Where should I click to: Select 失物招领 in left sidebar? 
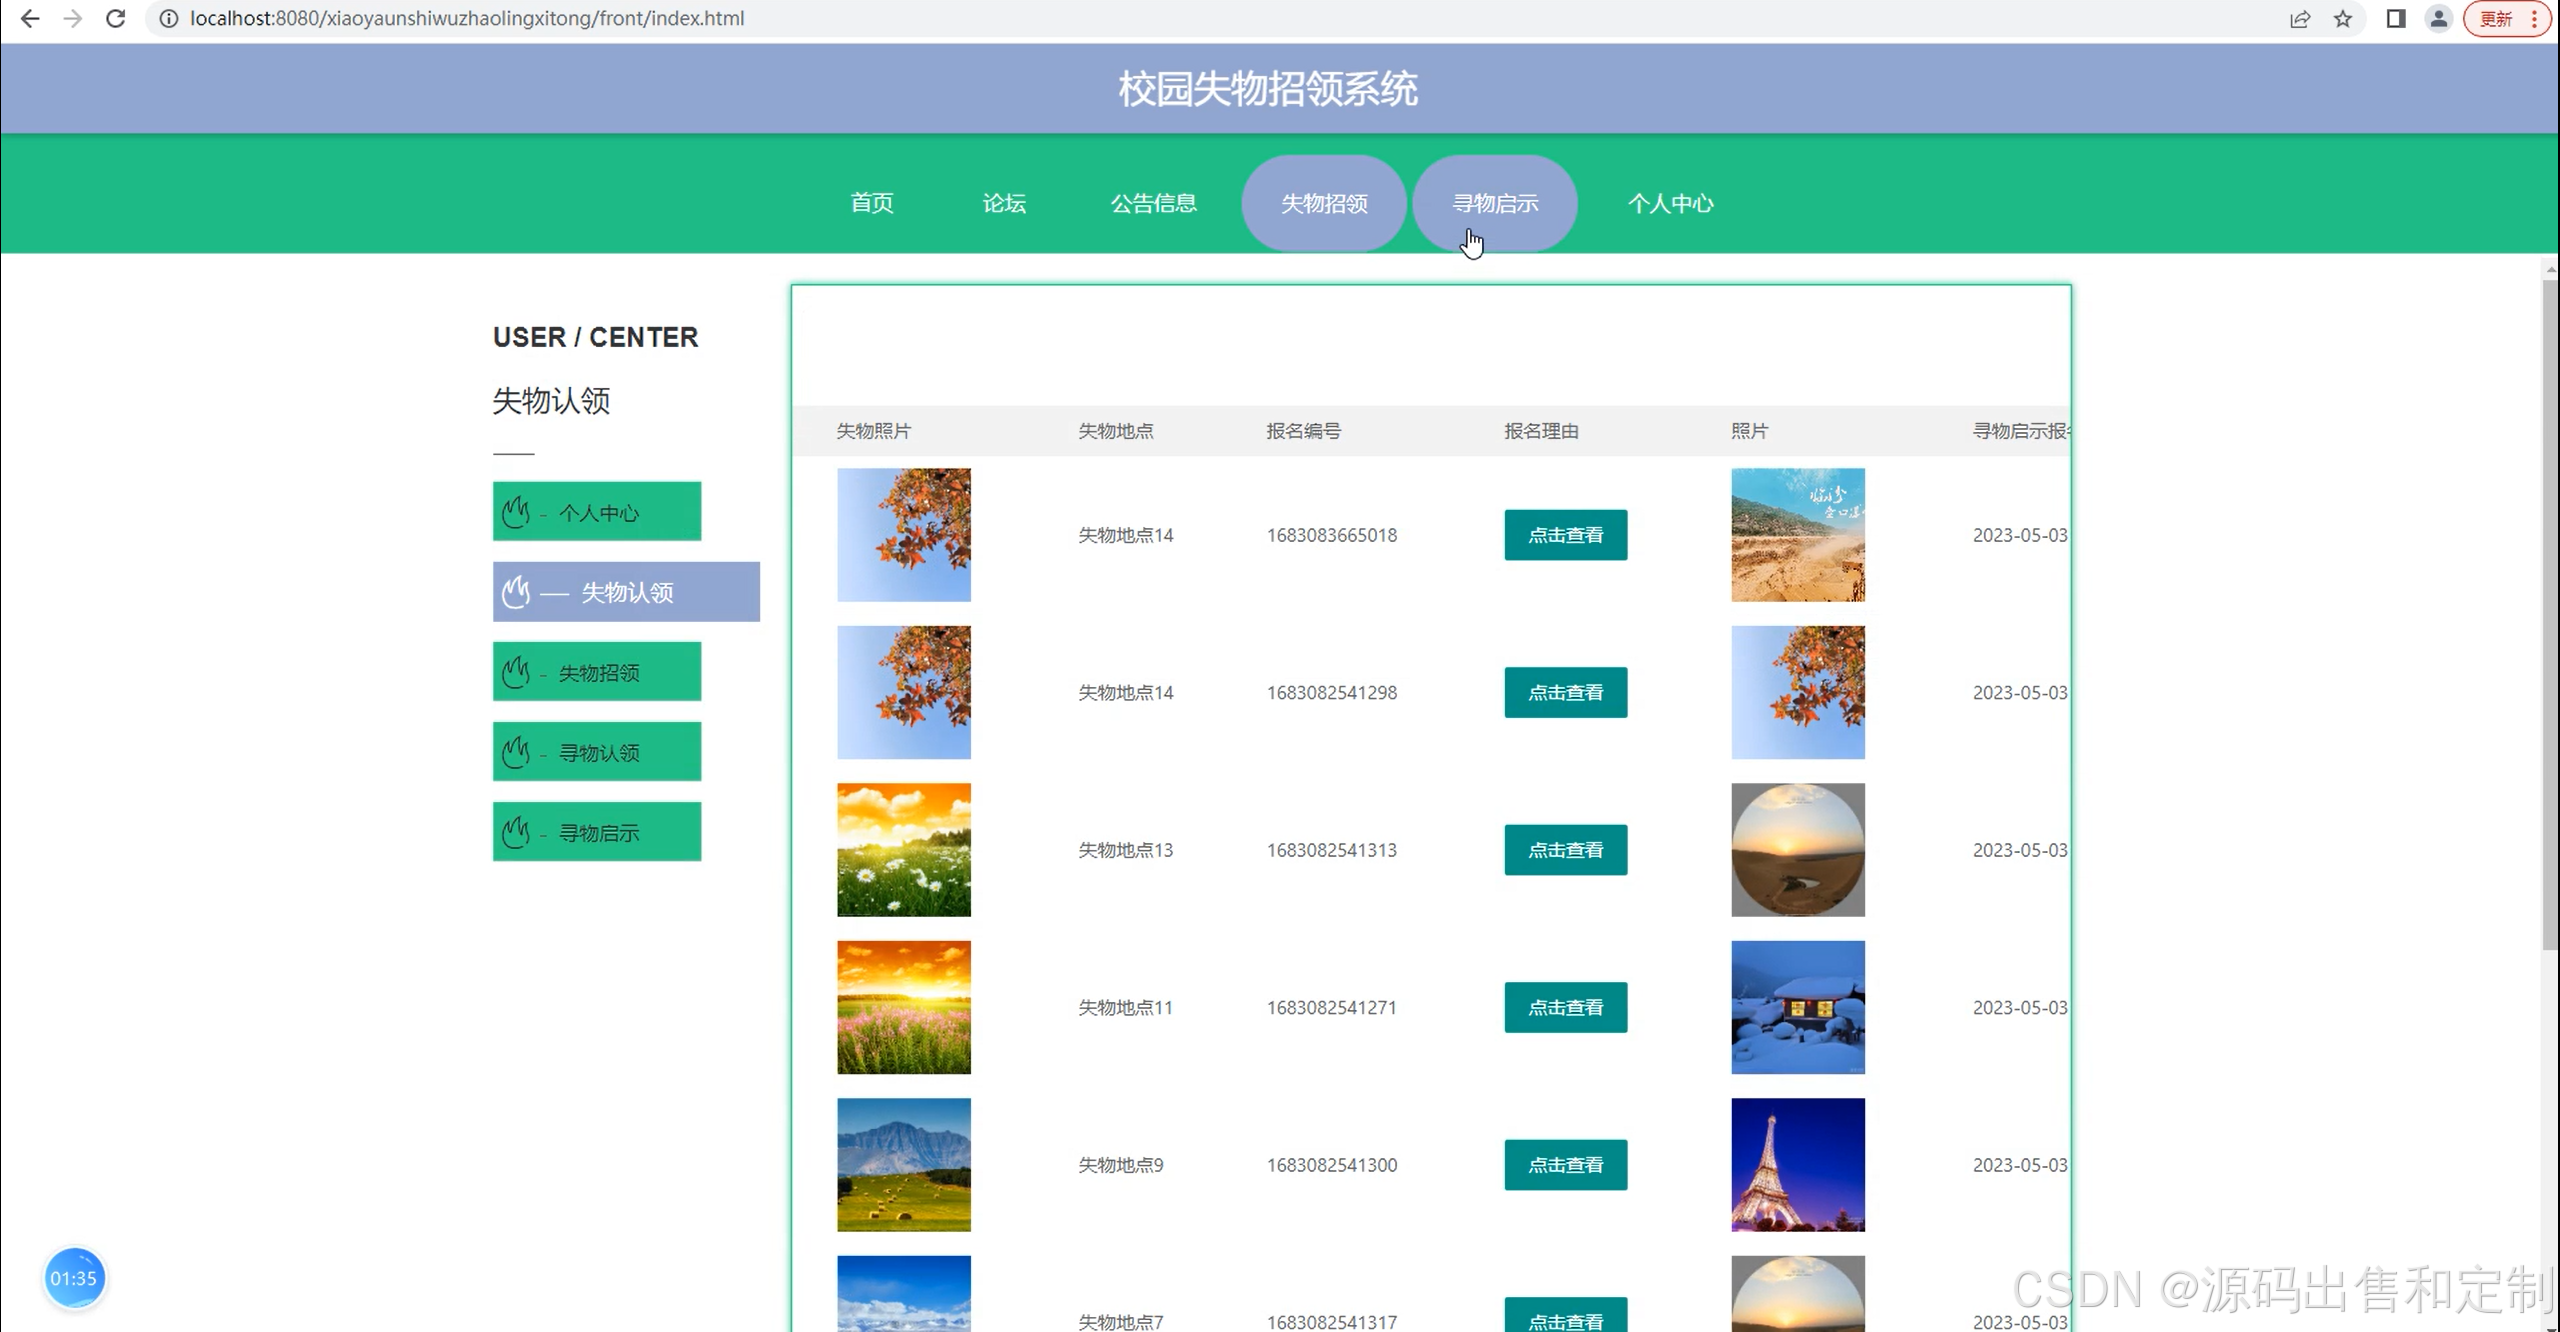(x=597, y=672)
